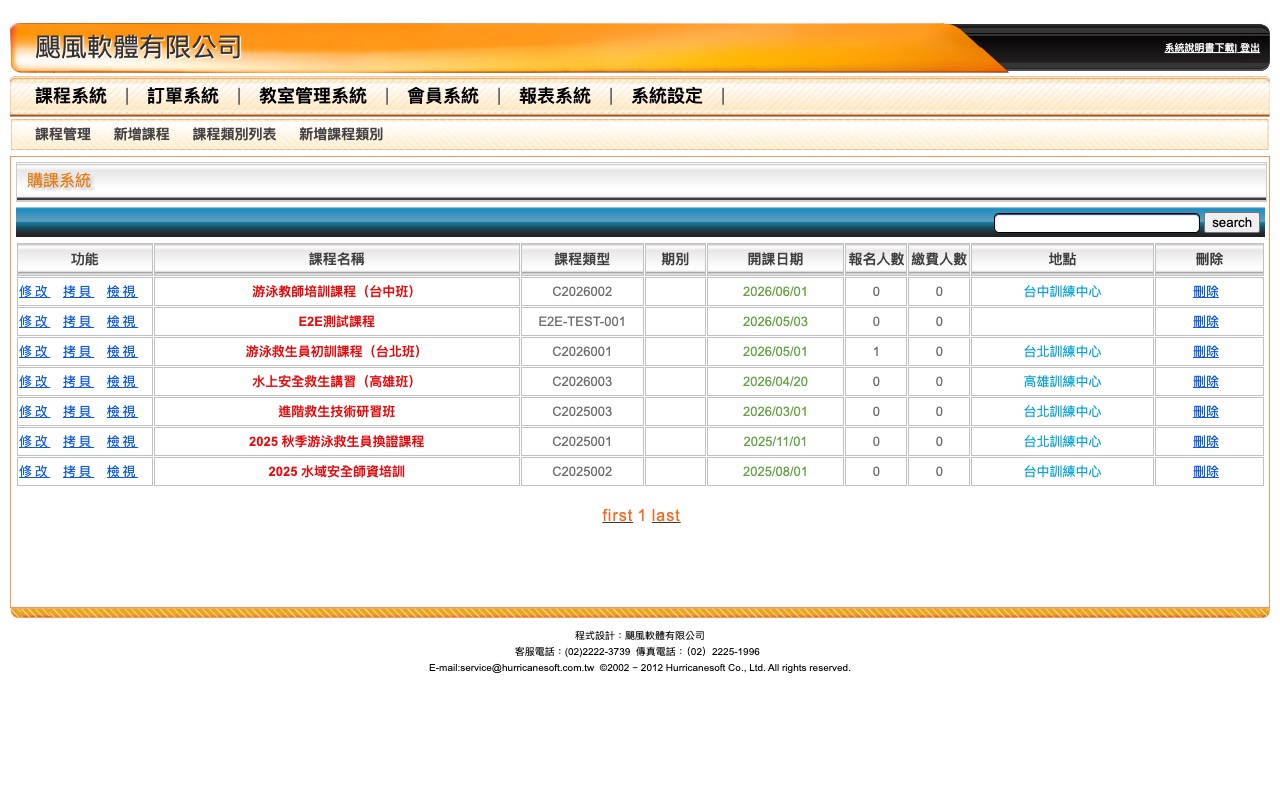The width and height of the screenshot is (1280, 800).
Task: Click 拷貝 for 水上安全救生講習（高雄班）
Action: pos(78,381)
